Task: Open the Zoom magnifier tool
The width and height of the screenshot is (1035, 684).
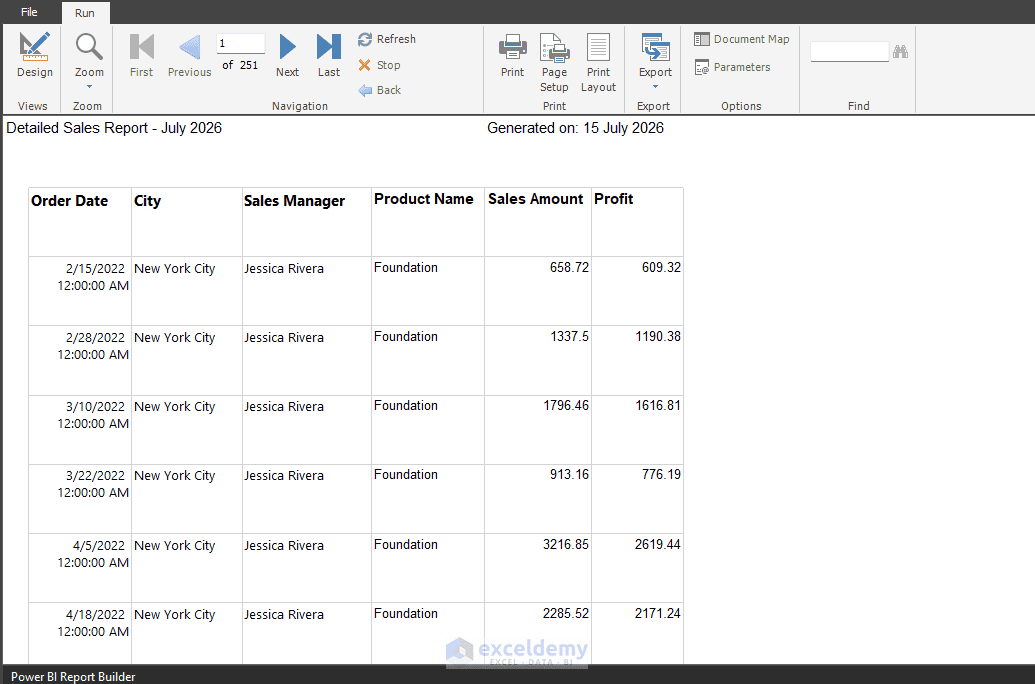Action: tap(89, 48)
